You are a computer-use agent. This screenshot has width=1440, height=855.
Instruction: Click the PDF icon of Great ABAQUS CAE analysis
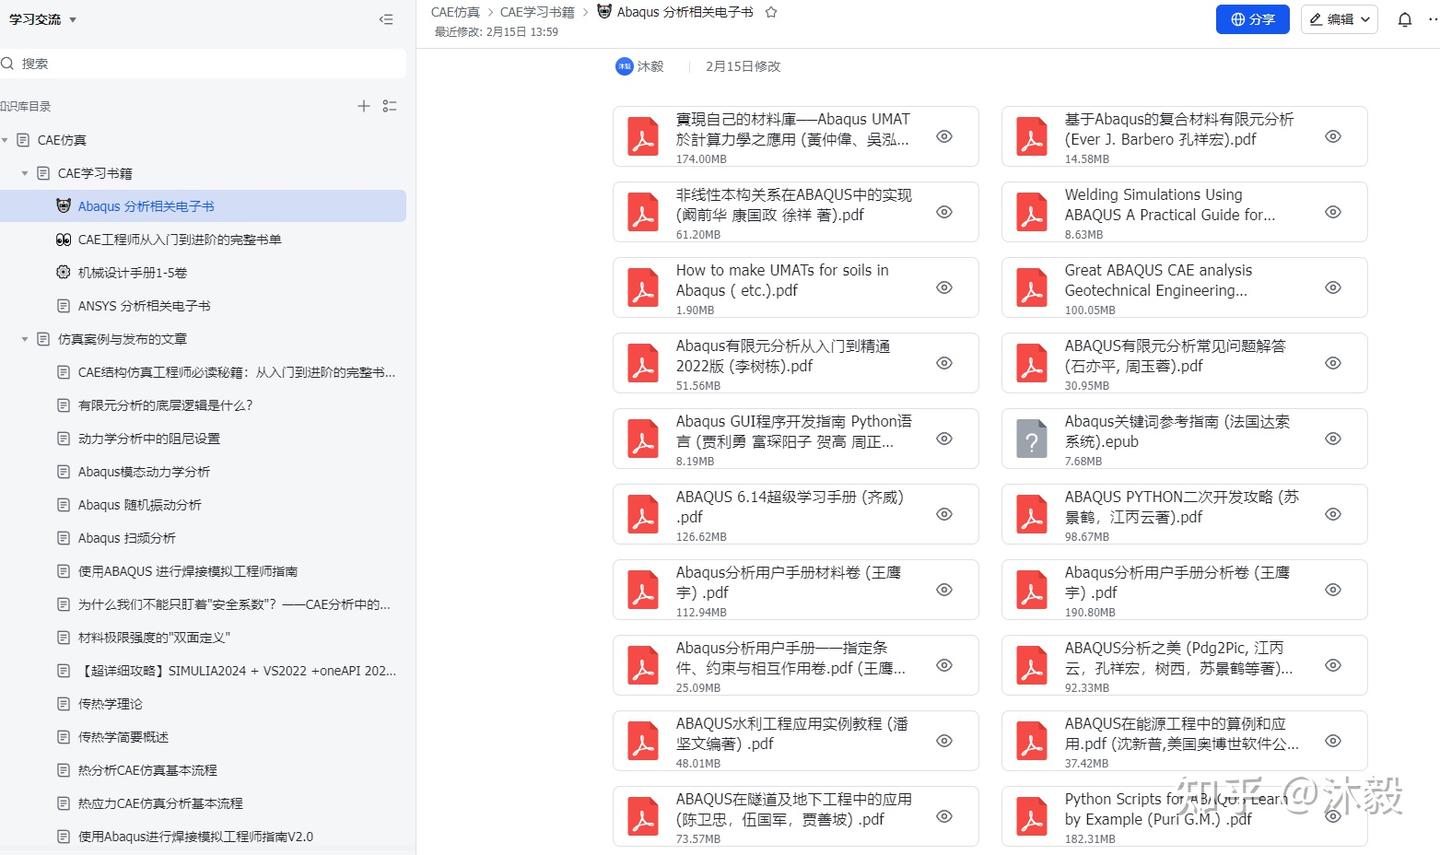[x=1031, y=288]
